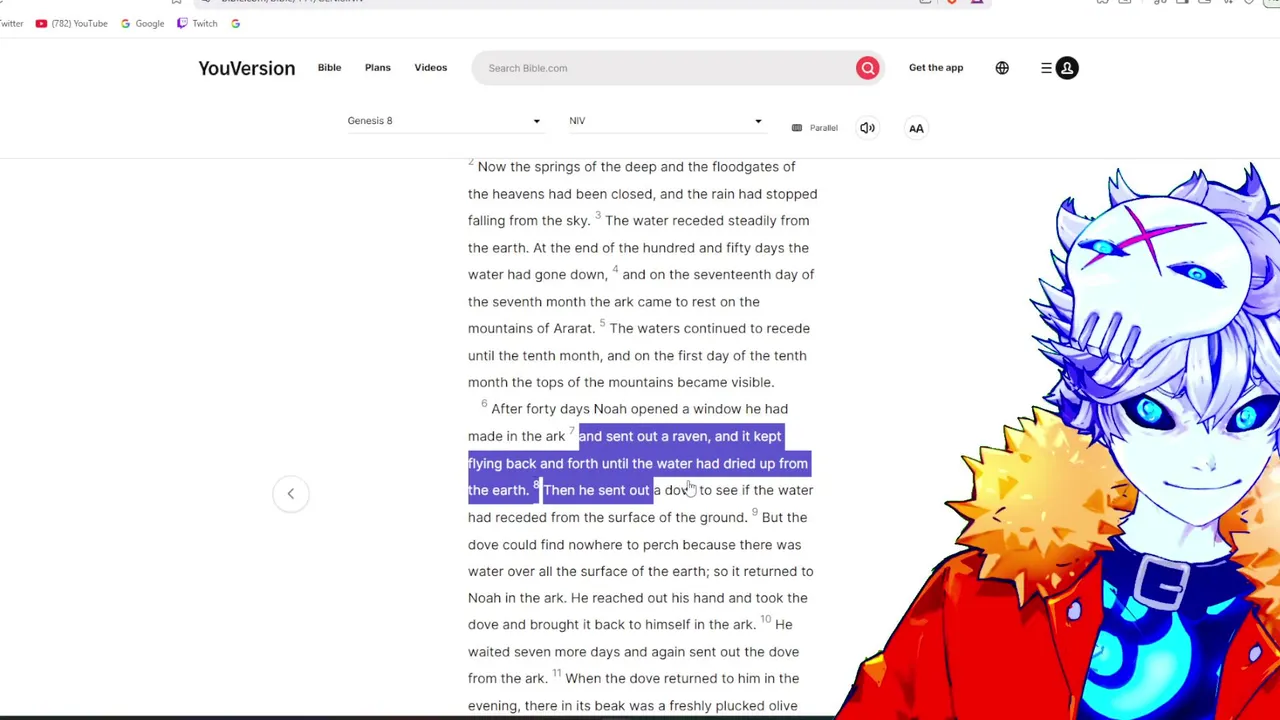Open the user profile avatar

click(x=1067, y=68)
